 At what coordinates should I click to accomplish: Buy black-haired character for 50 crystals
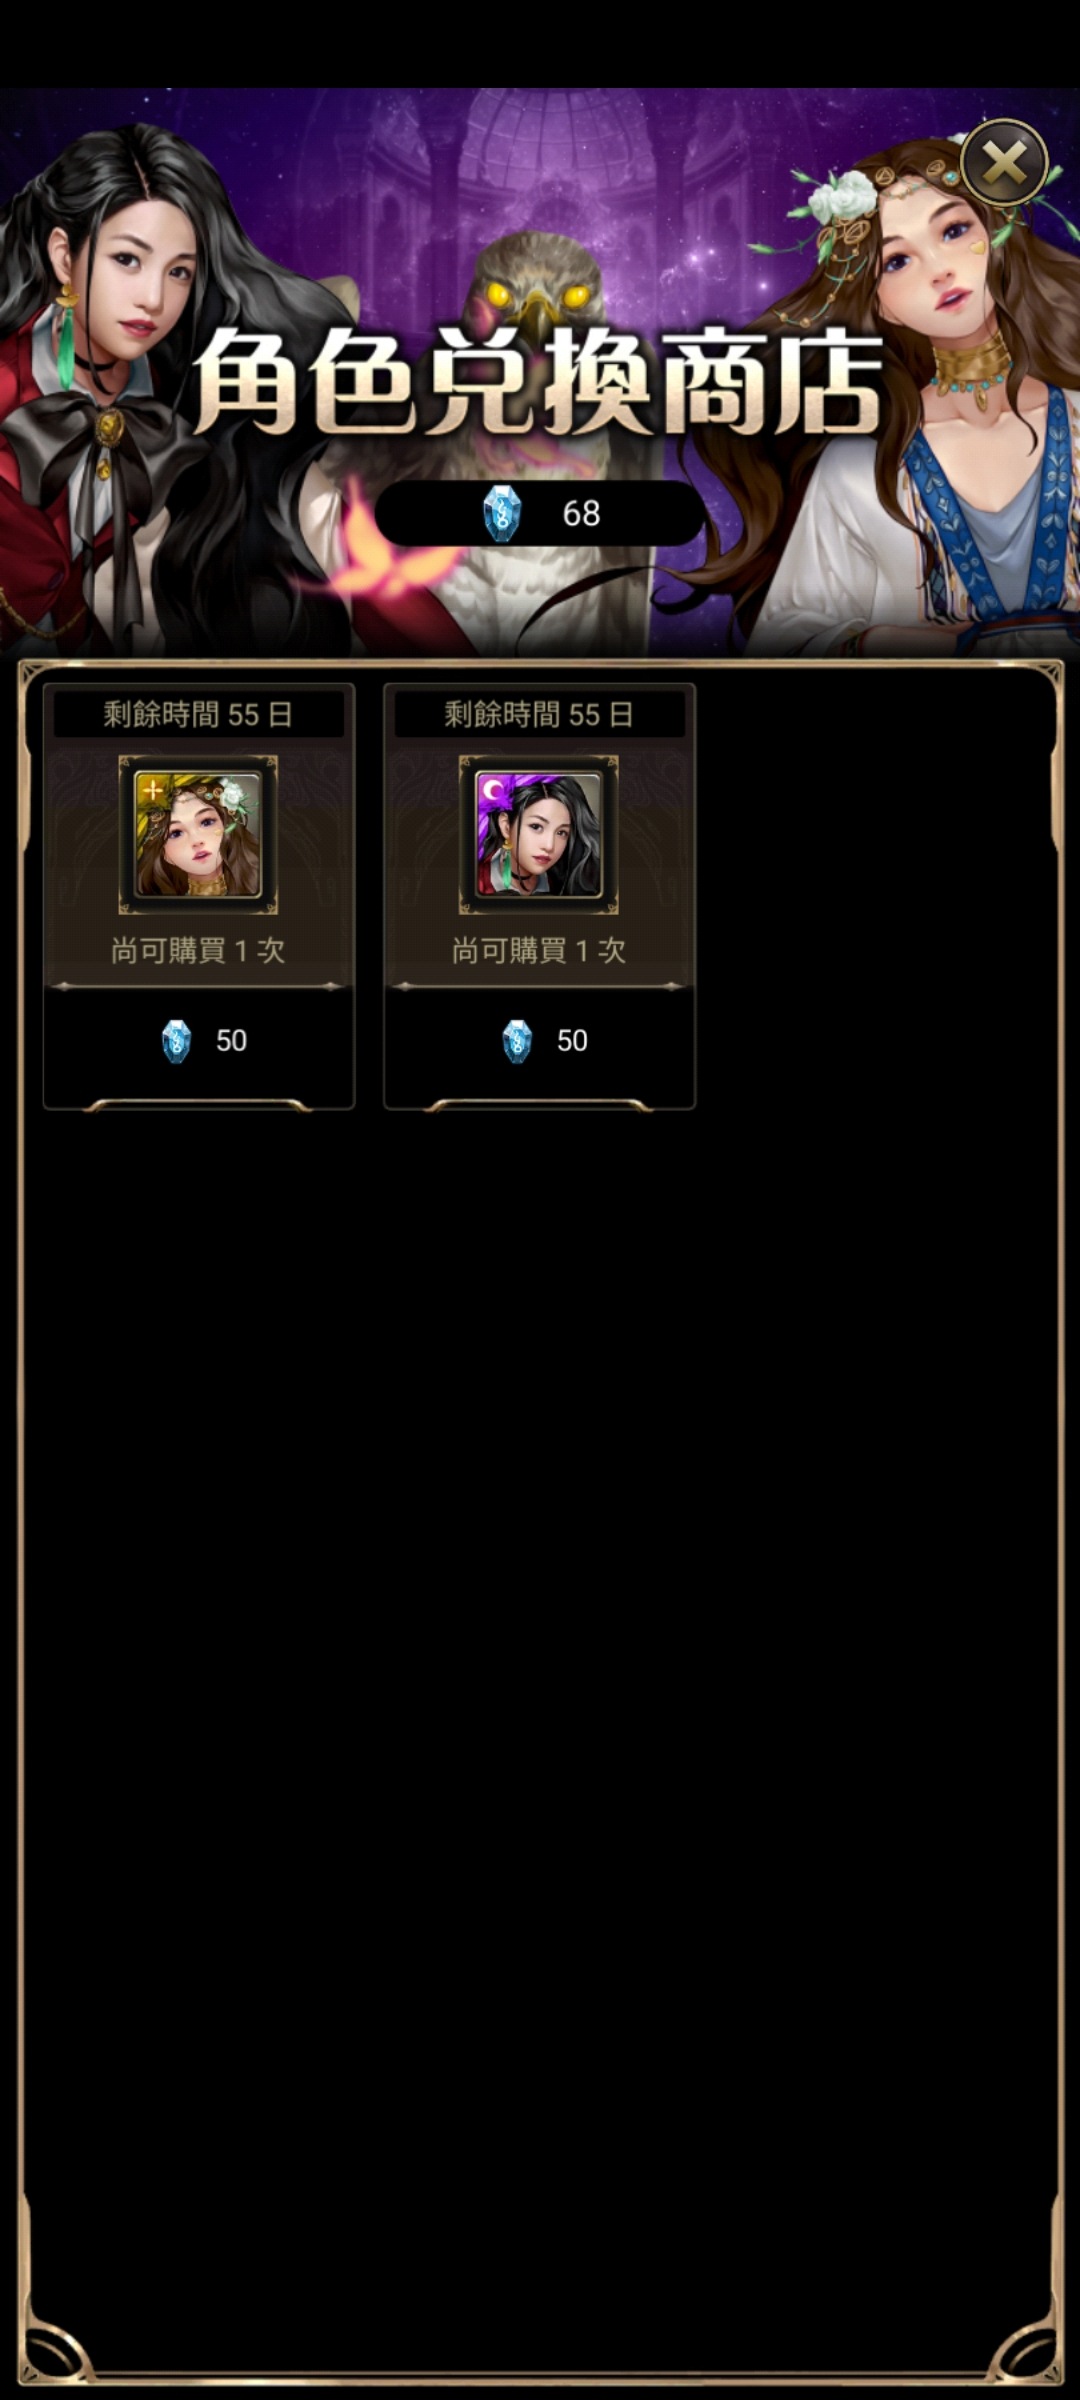(x=539, y=1041)
